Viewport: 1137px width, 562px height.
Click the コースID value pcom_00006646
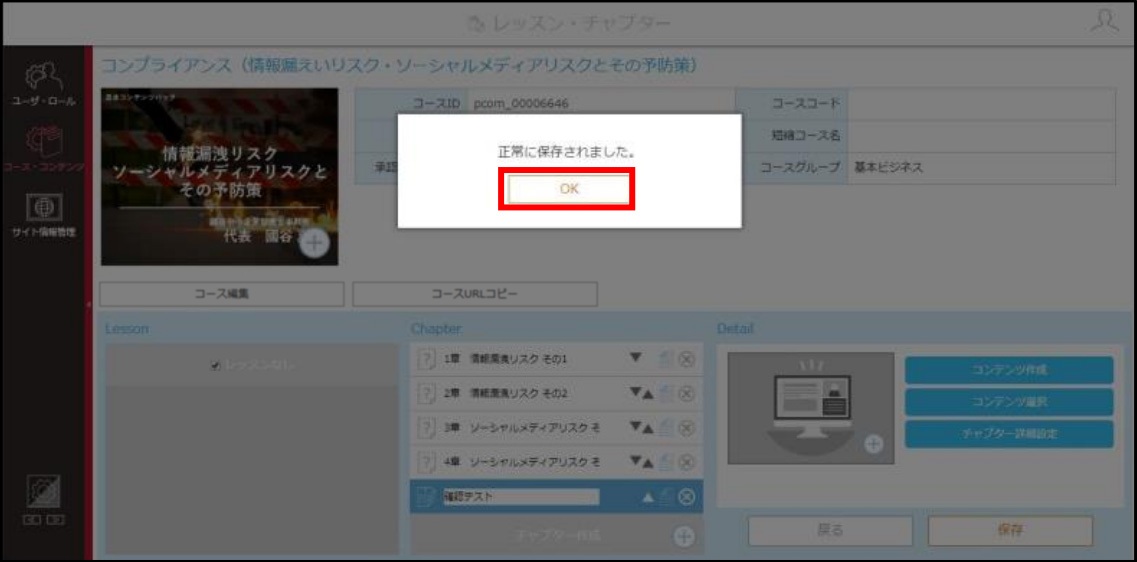521,104
